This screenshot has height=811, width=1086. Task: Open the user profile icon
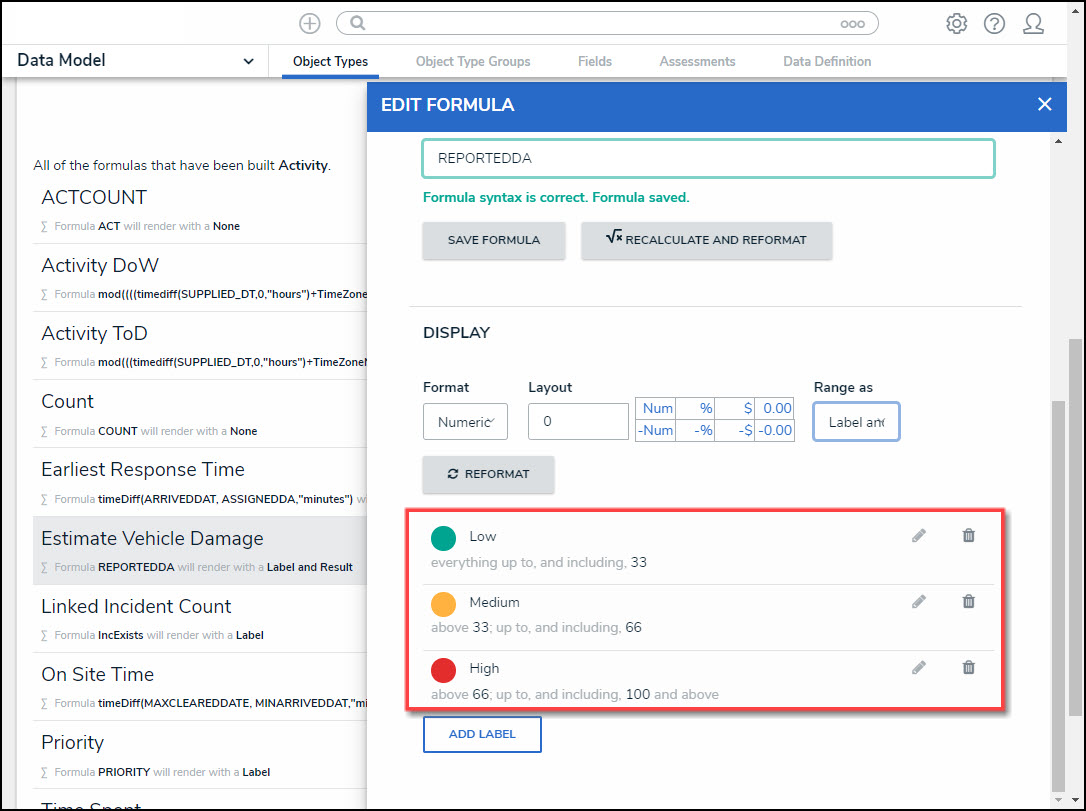coord(1033,23)
